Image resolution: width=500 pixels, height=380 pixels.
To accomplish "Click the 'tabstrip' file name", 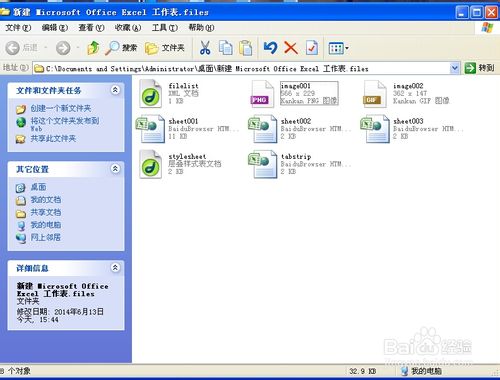I will [296, 157].
